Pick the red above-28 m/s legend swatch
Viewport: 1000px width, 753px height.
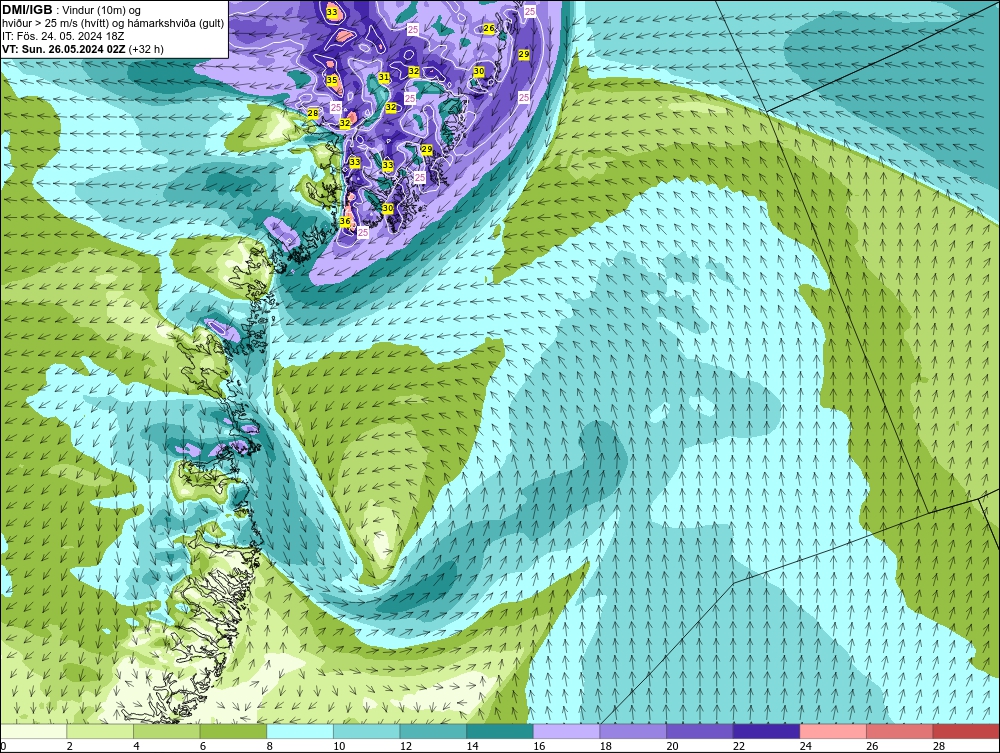tap(966, 731)
